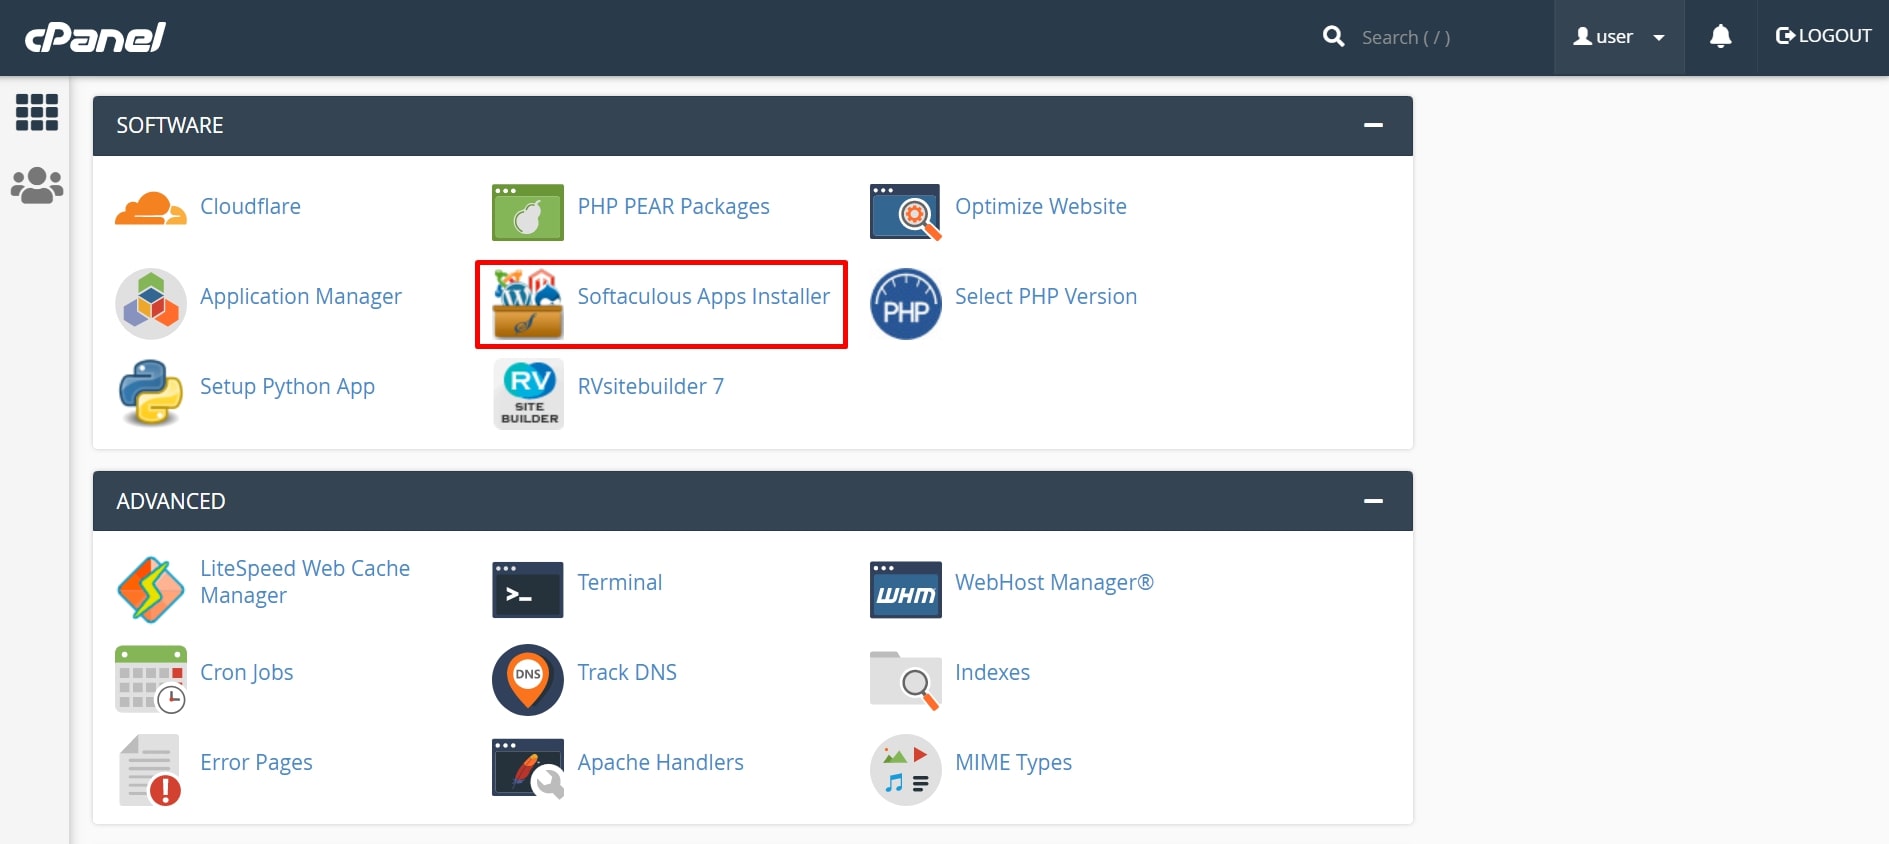Open the Apache Handlers link
The width and height of the screenshot is (1889, 844).
coord(661,763)
